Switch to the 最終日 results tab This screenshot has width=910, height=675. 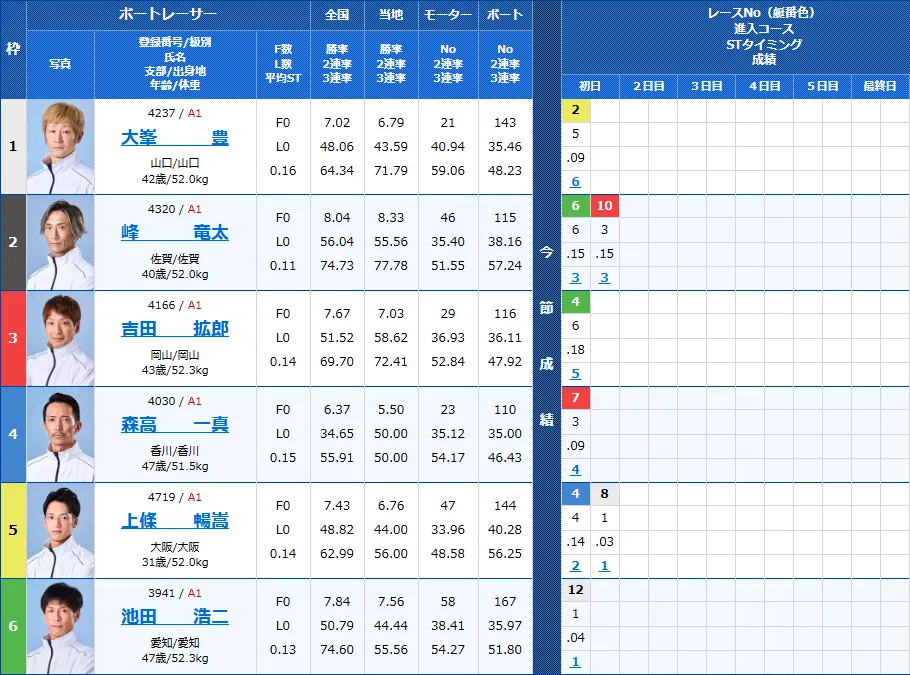(x=877, y=86)
